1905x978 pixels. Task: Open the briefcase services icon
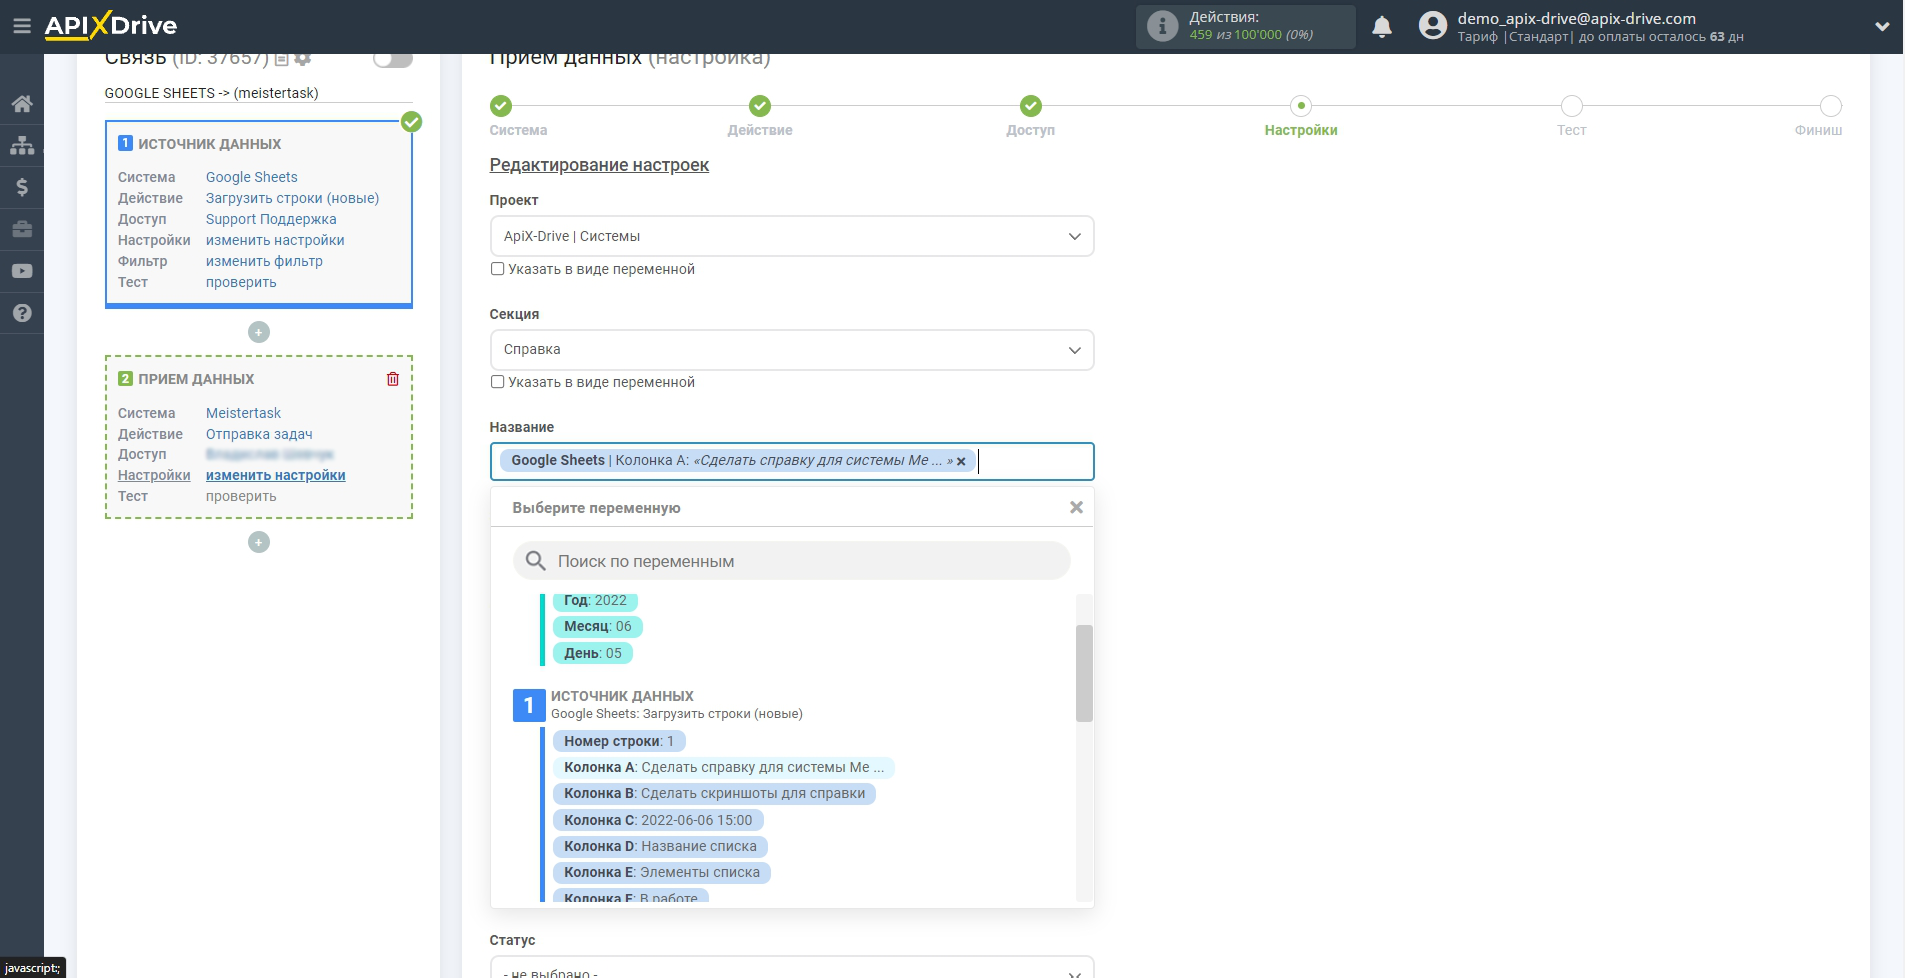pyautogui.click(x=22, y=229)
